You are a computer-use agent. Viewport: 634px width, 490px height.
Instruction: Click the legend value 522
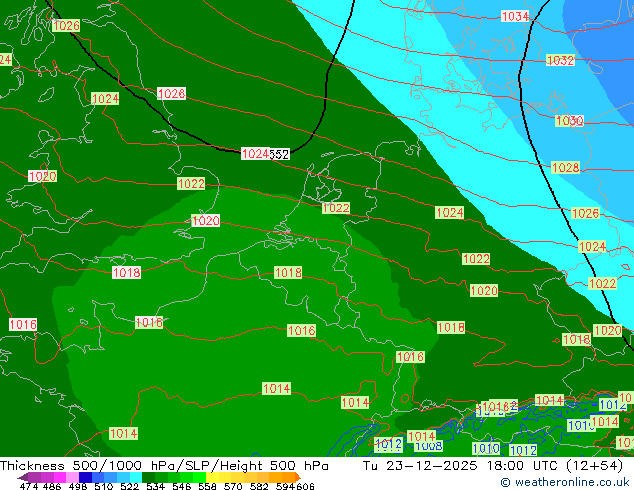tap(129, 486)
